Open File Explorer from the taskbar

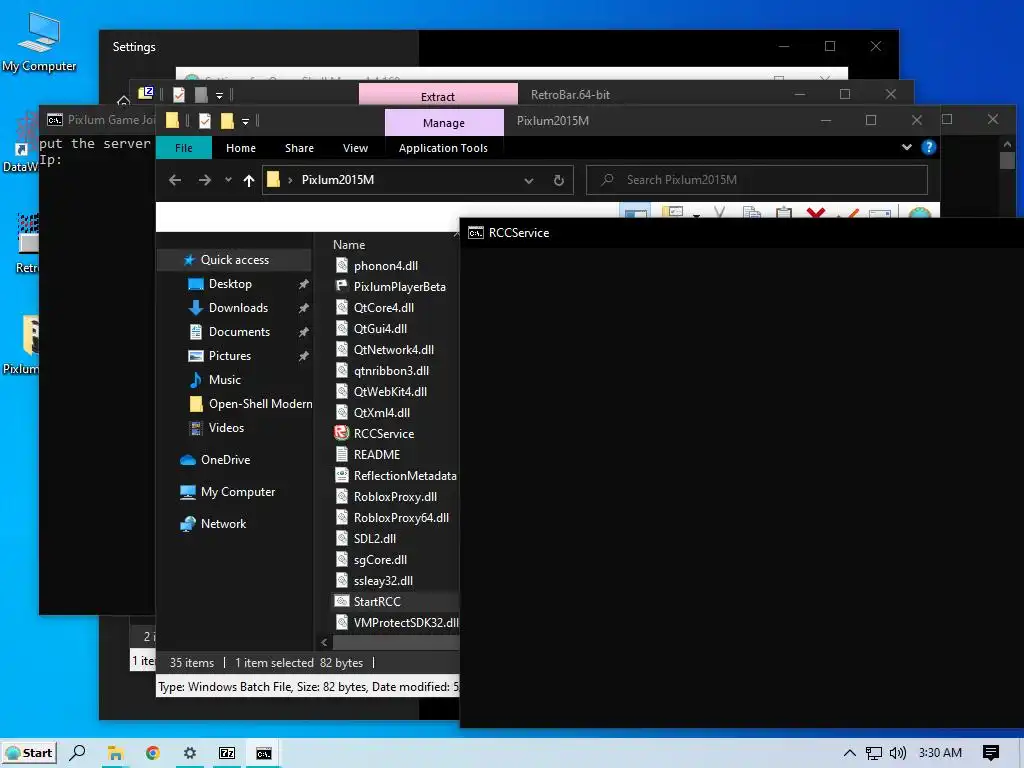click(x=116, y=753)
